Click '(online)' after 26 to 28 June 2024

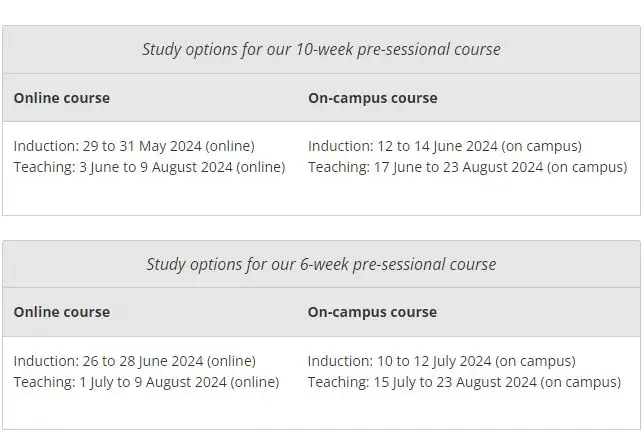tap(231, 361)
